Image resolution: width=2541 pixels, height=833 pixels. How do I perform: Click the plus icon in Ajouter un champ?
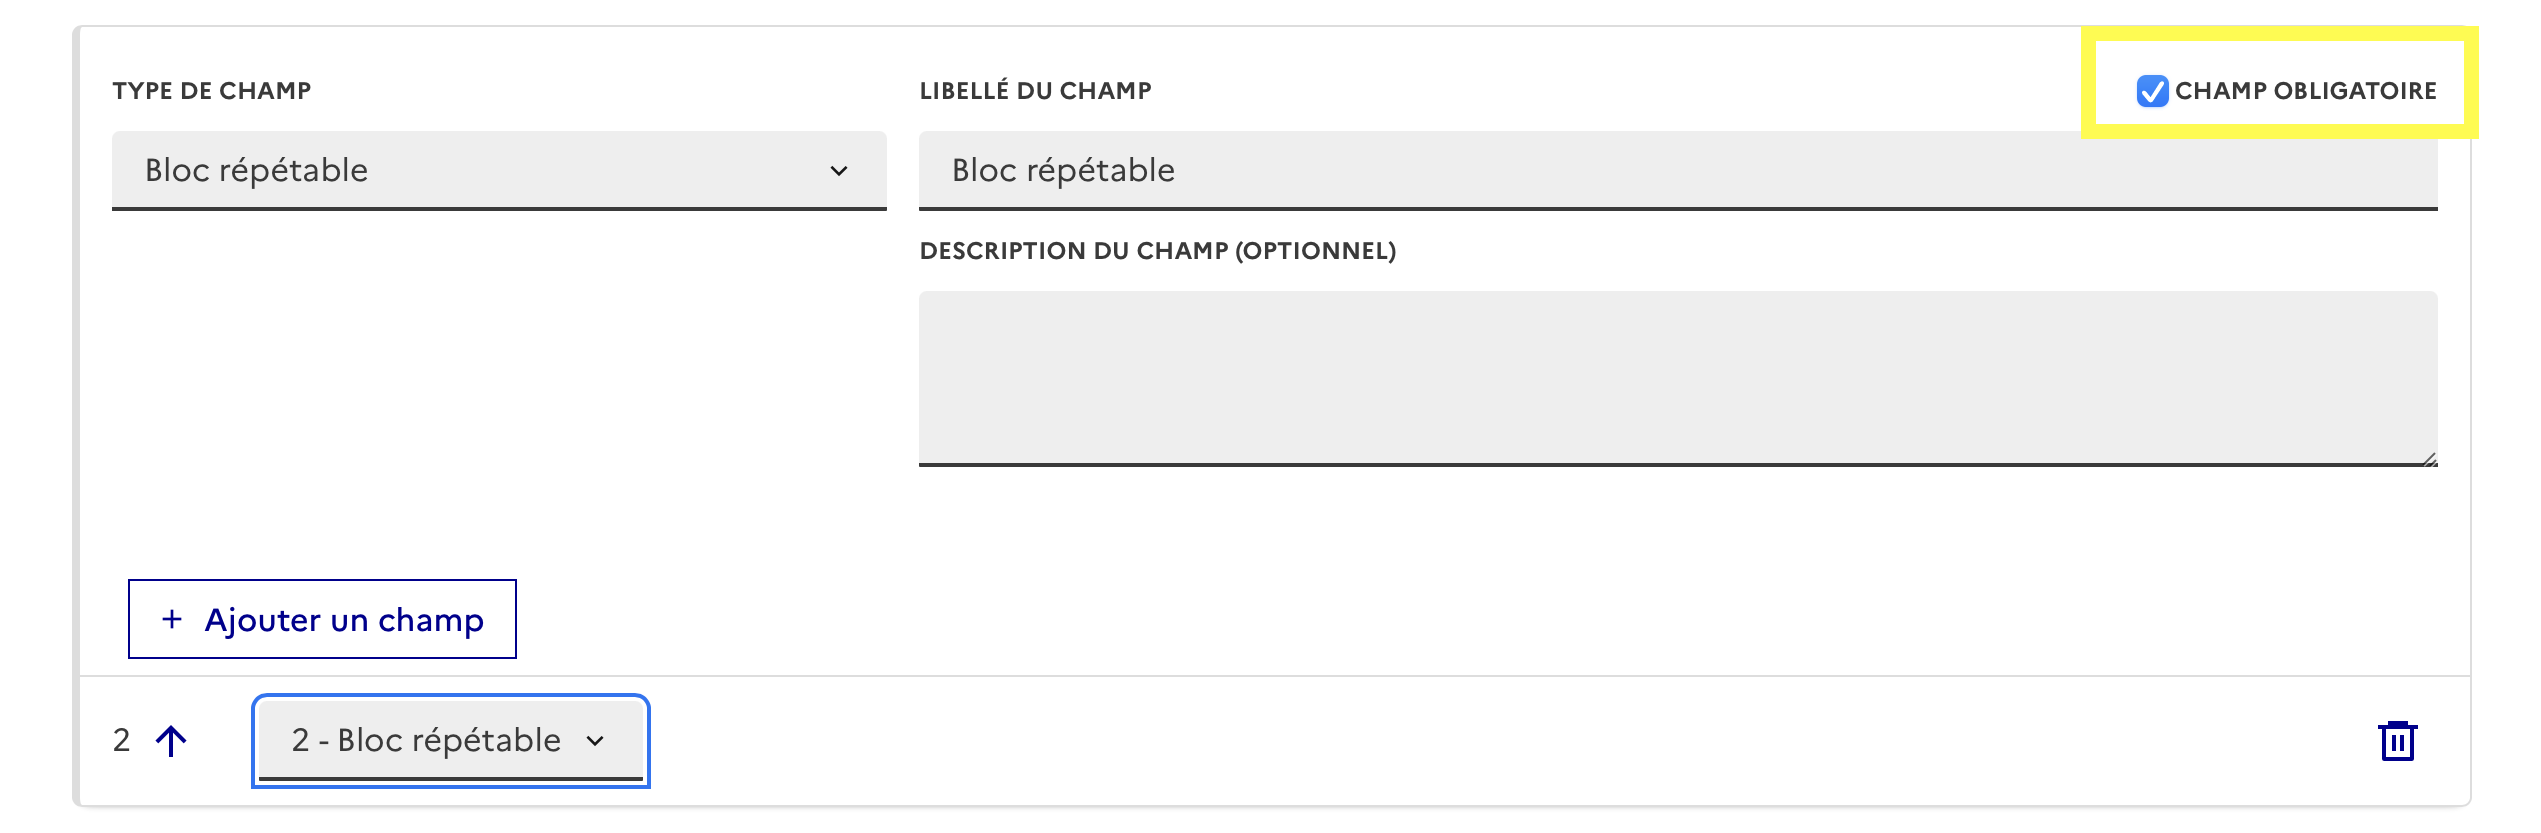click(x=172, y=620)
